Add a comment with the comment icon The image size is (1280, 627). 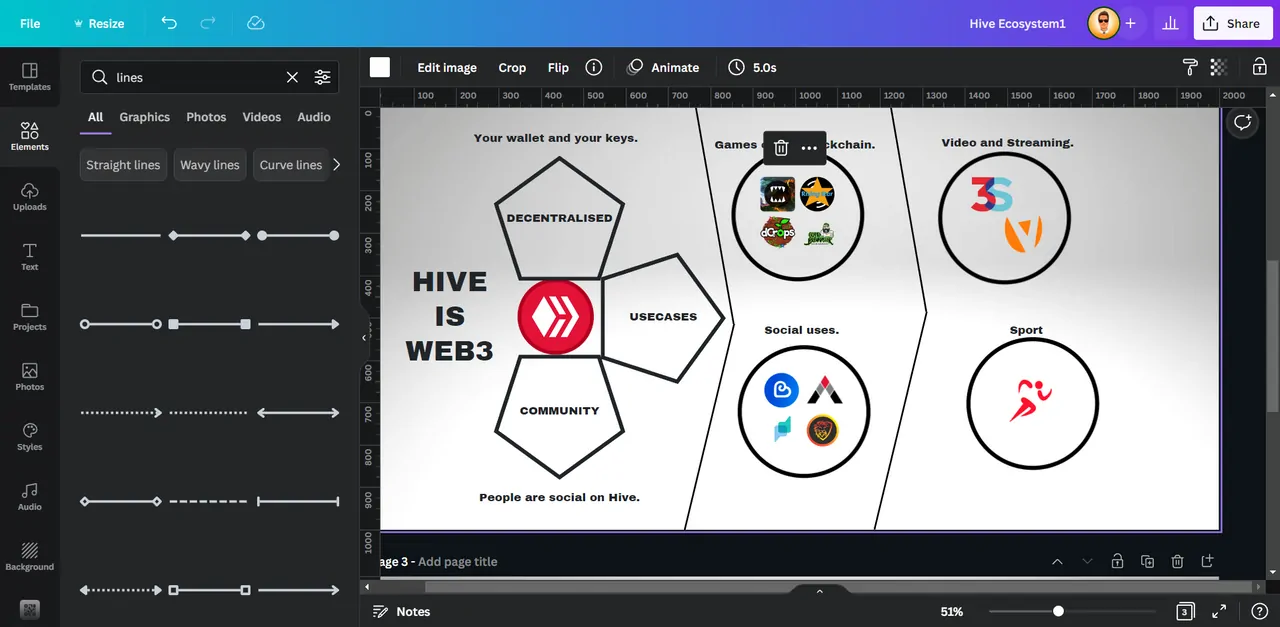[1242, 122]
